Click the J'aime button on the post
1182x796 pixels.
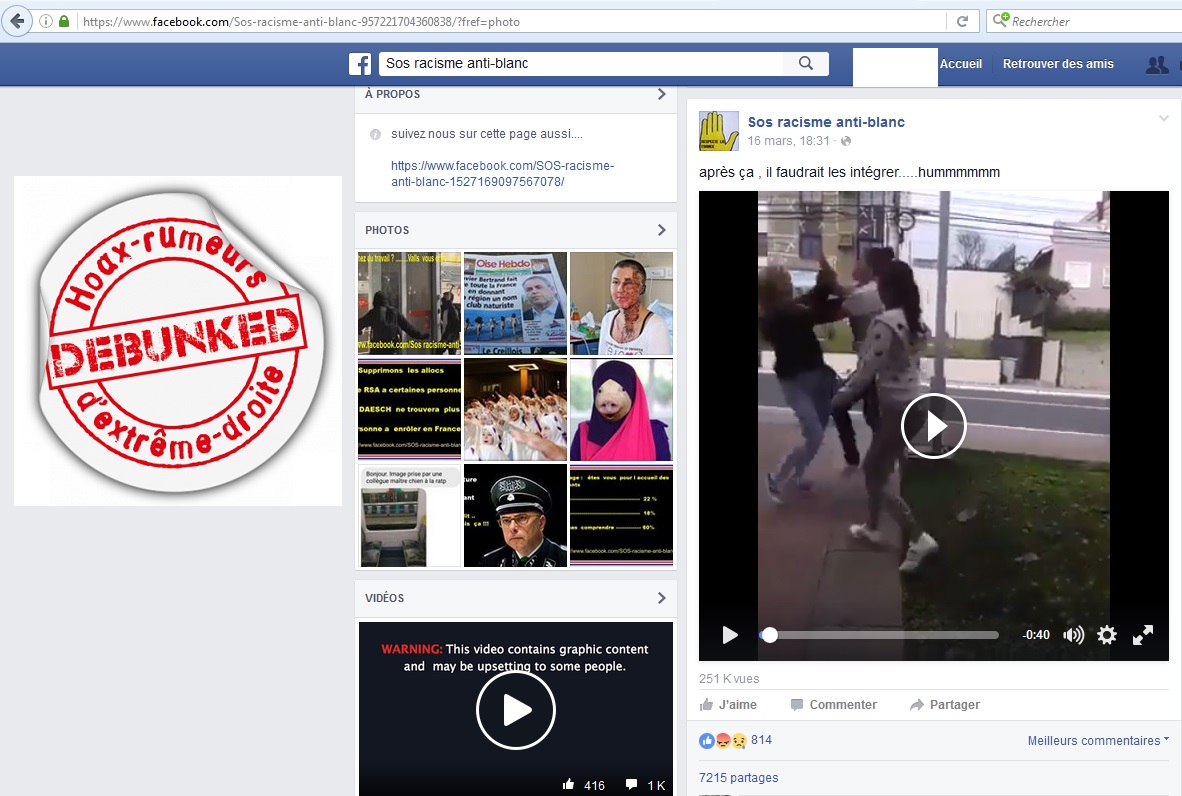tap(728, 705)
